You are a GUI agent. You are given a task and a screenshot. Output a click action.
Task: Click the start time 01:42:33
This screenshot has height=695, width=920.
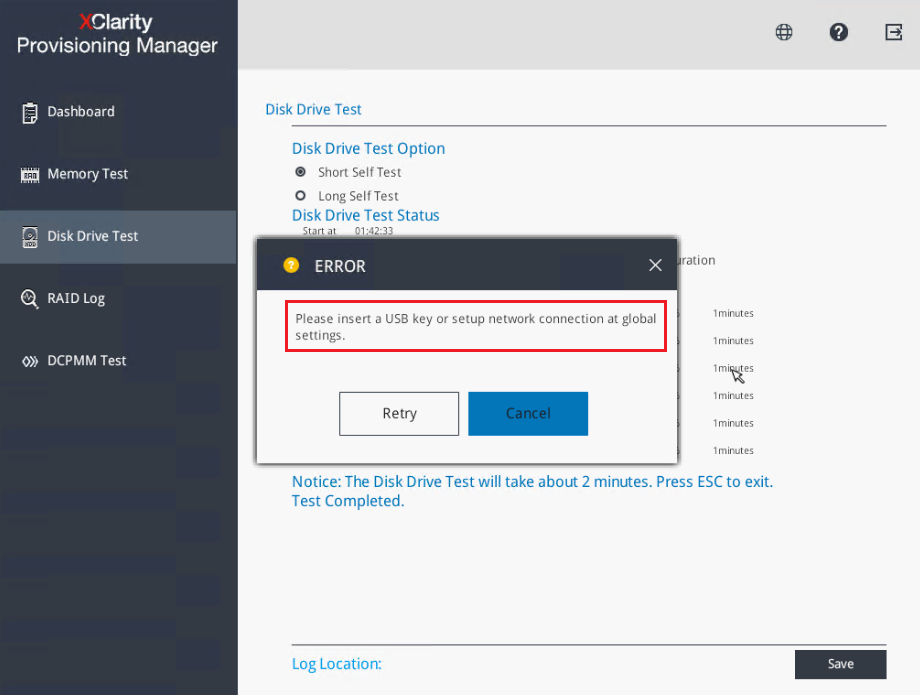[x=374, y=230]
